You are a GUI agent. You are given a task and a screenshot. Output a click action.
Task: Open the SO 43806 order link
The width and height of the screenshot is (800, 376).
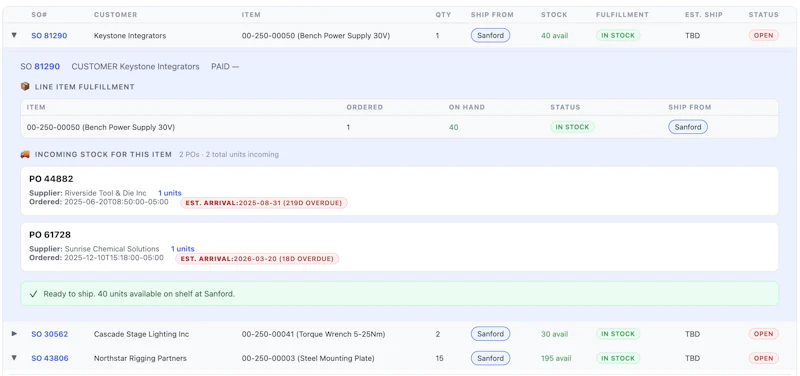coord(49,359)
